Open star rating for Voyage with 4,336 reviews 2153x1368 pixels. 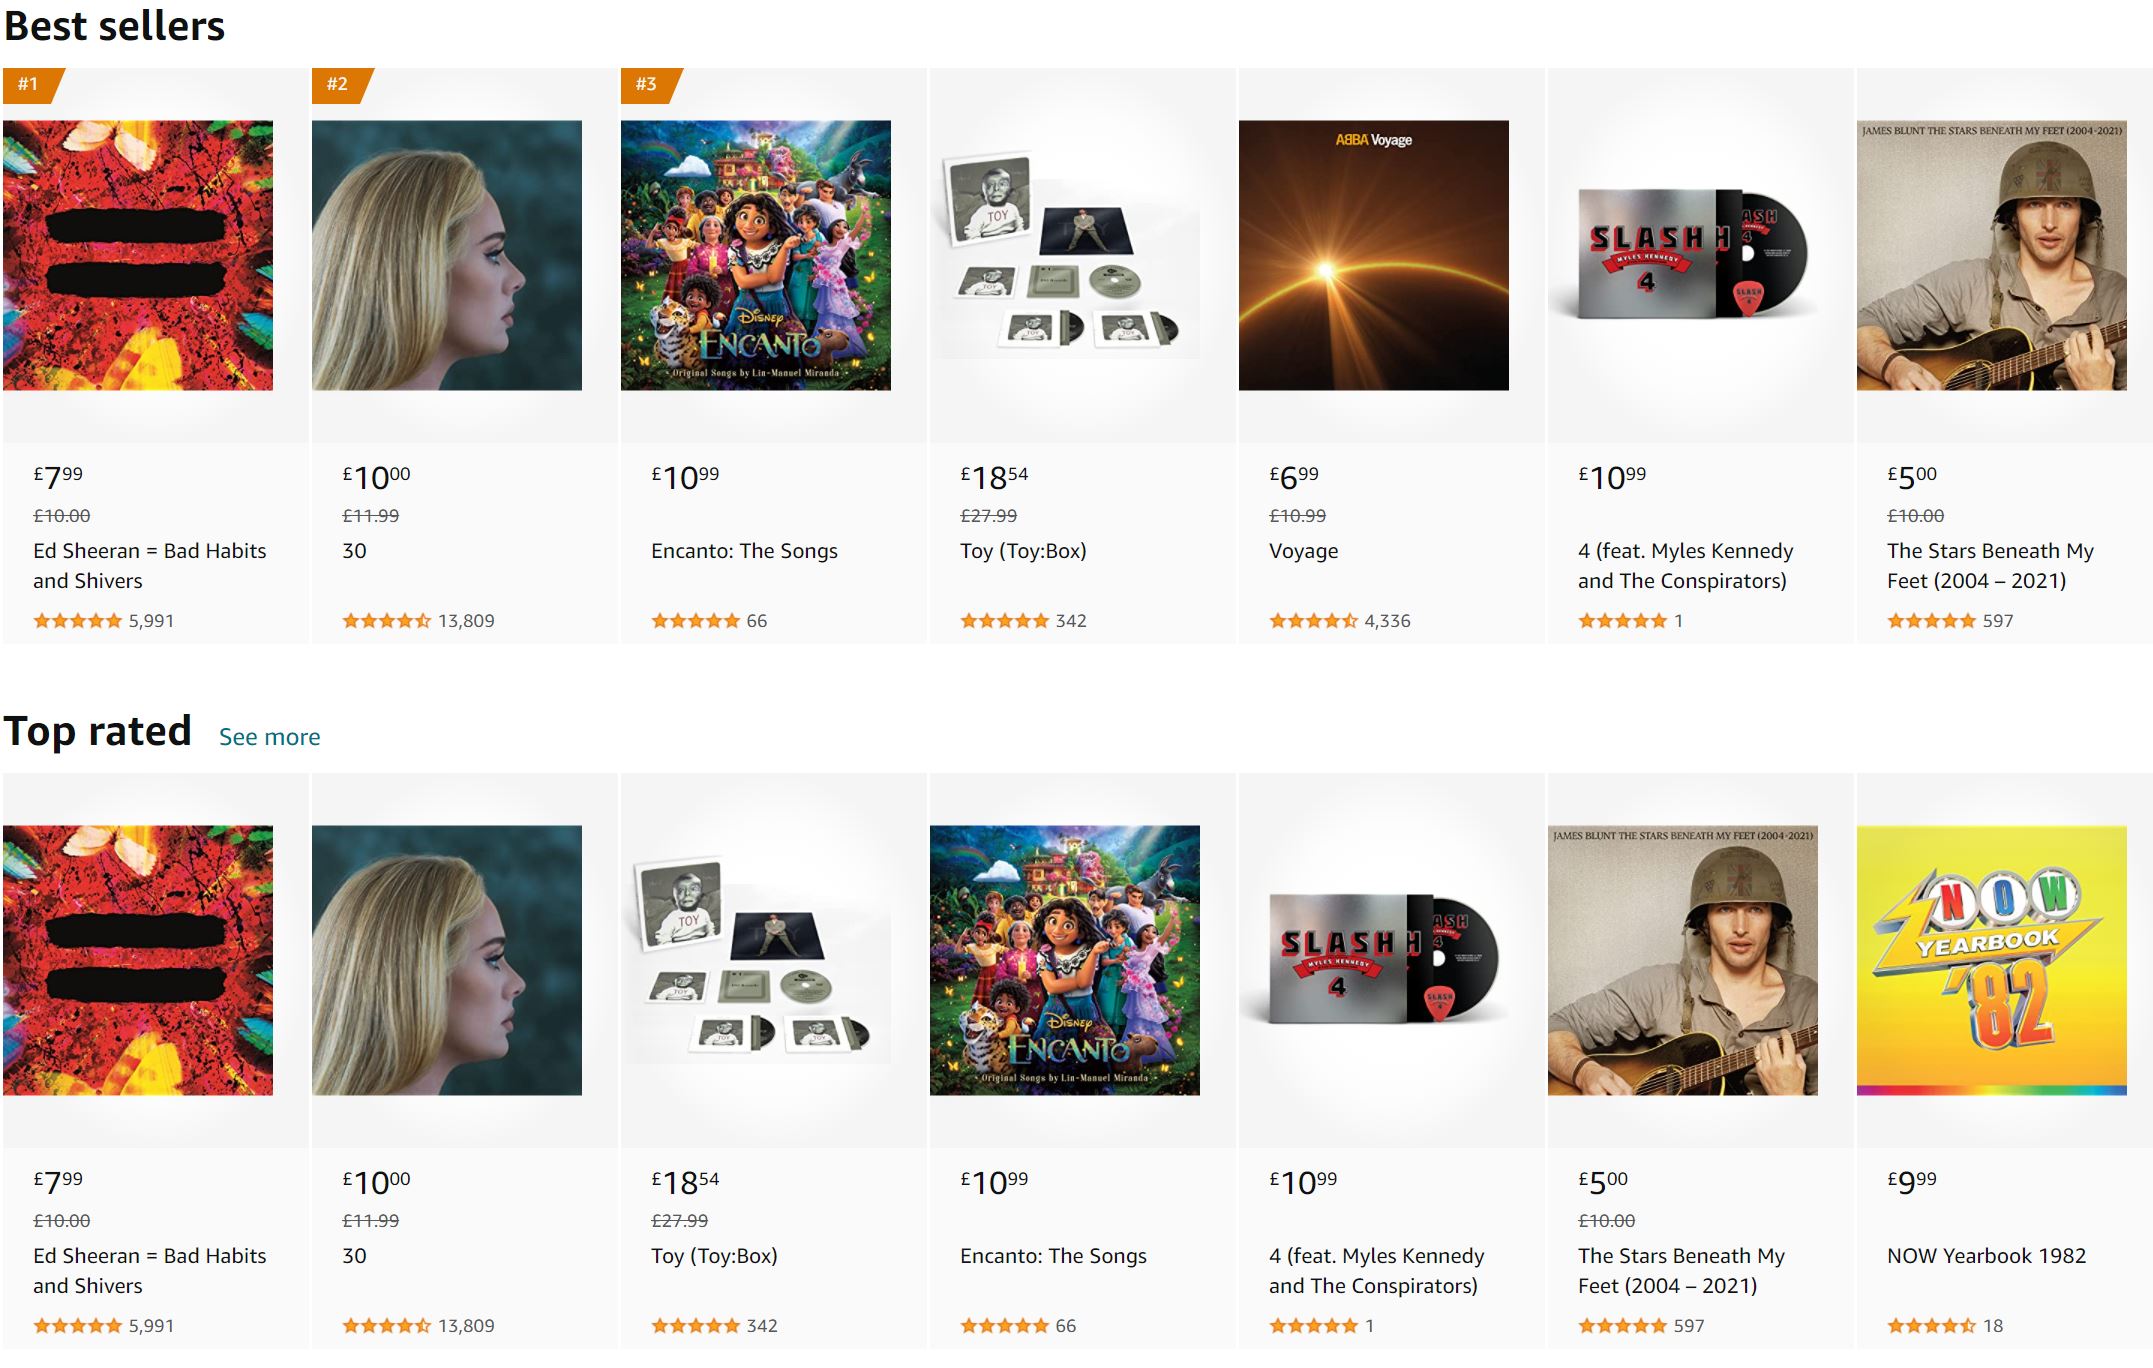pos(1313,621)
